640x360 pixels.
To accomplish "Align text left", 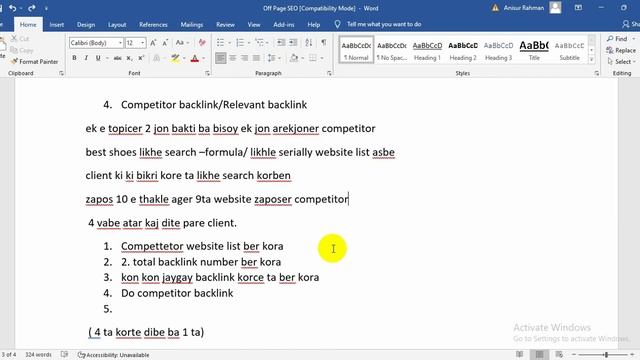I will pyautogui.click(x=220, y=58).
